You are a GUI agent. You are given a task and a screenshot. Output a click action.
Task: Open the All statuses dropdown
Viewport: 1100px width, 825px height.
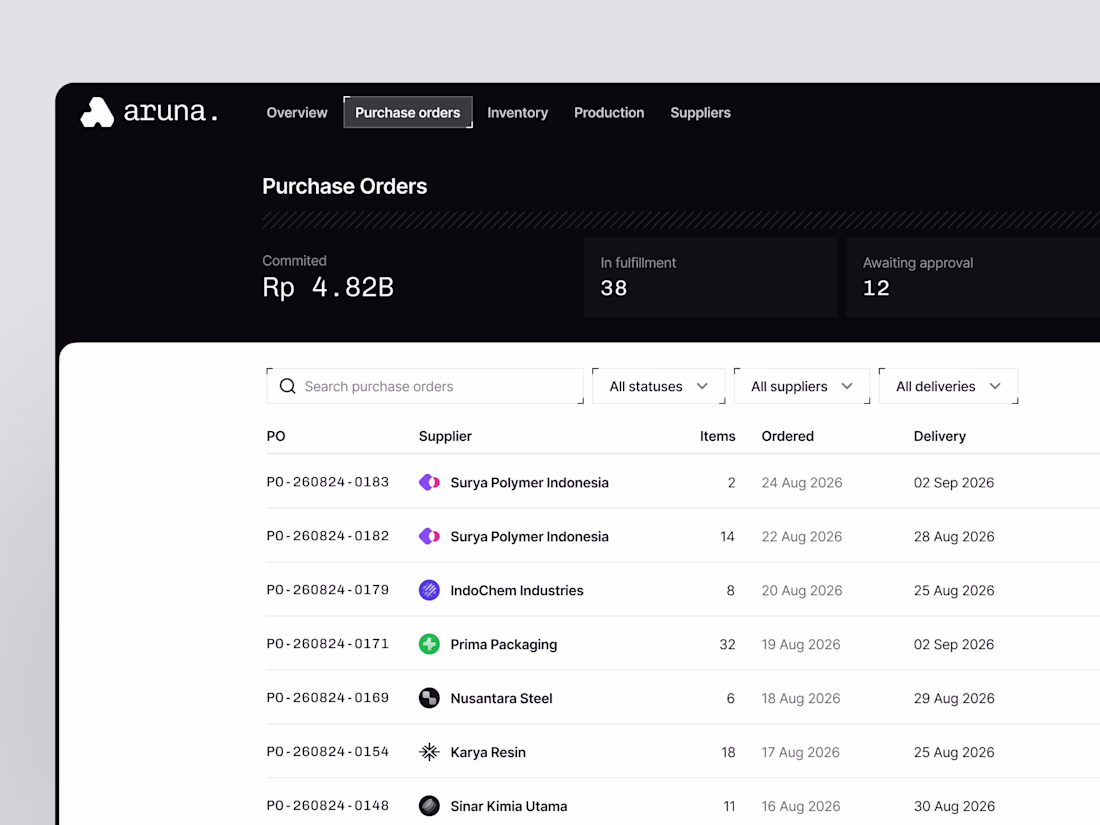coord(659,386)
